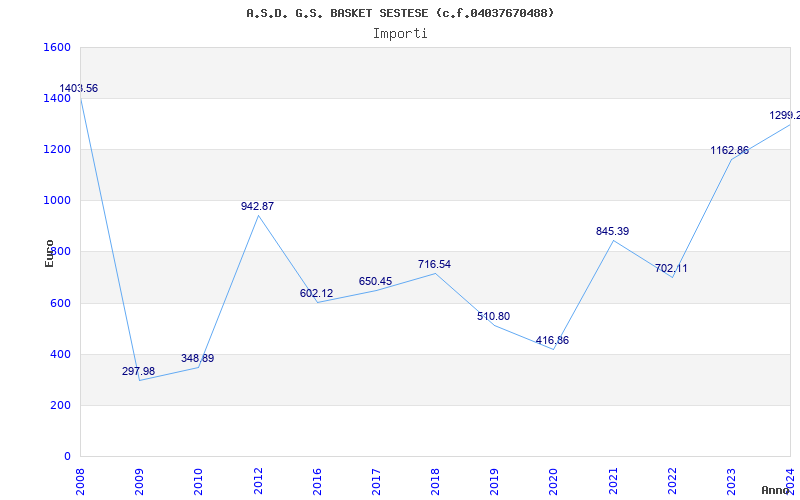Select the 702.11 data label
This screenshot has height=500, width=800.
[671, 268]
